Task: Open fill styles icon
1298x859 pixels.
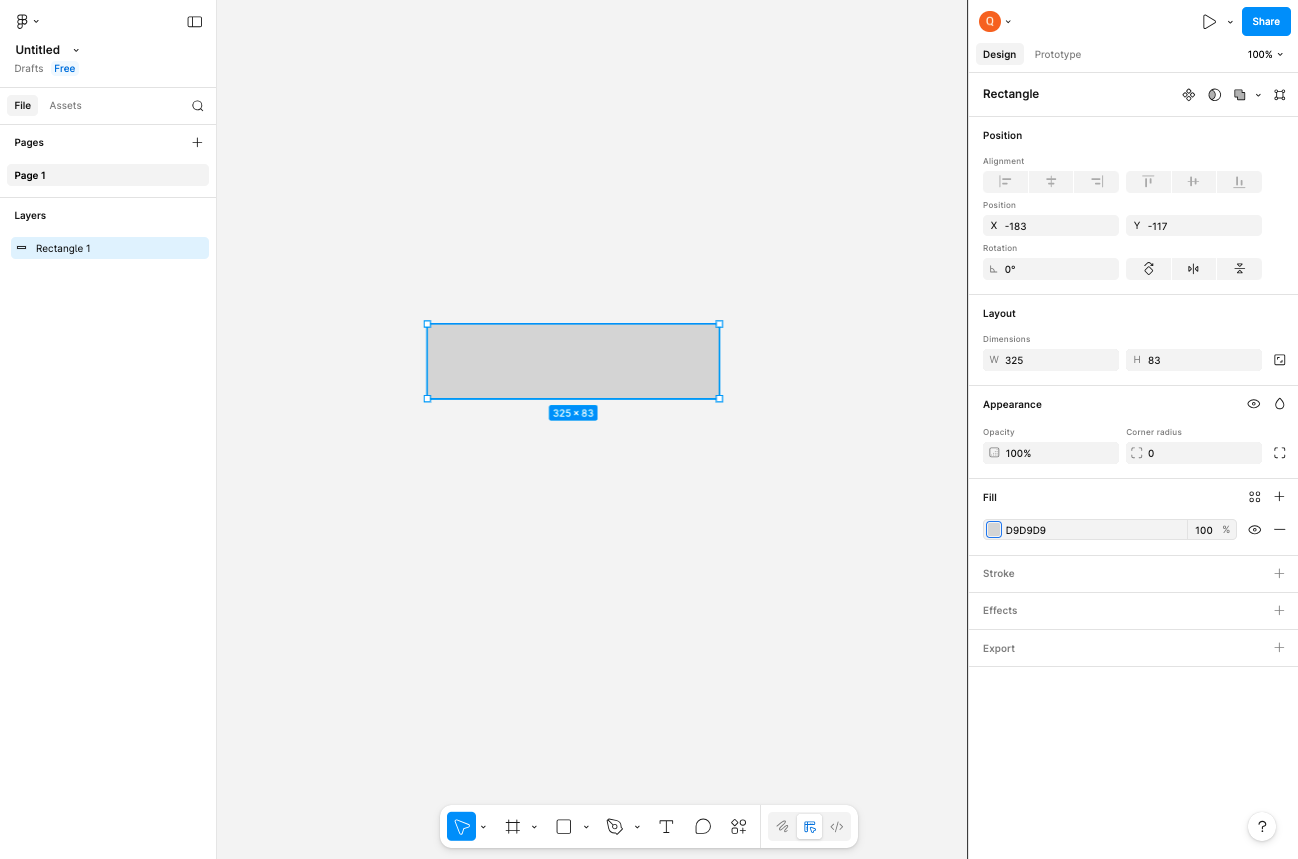Action: [x=1255, y=497]
